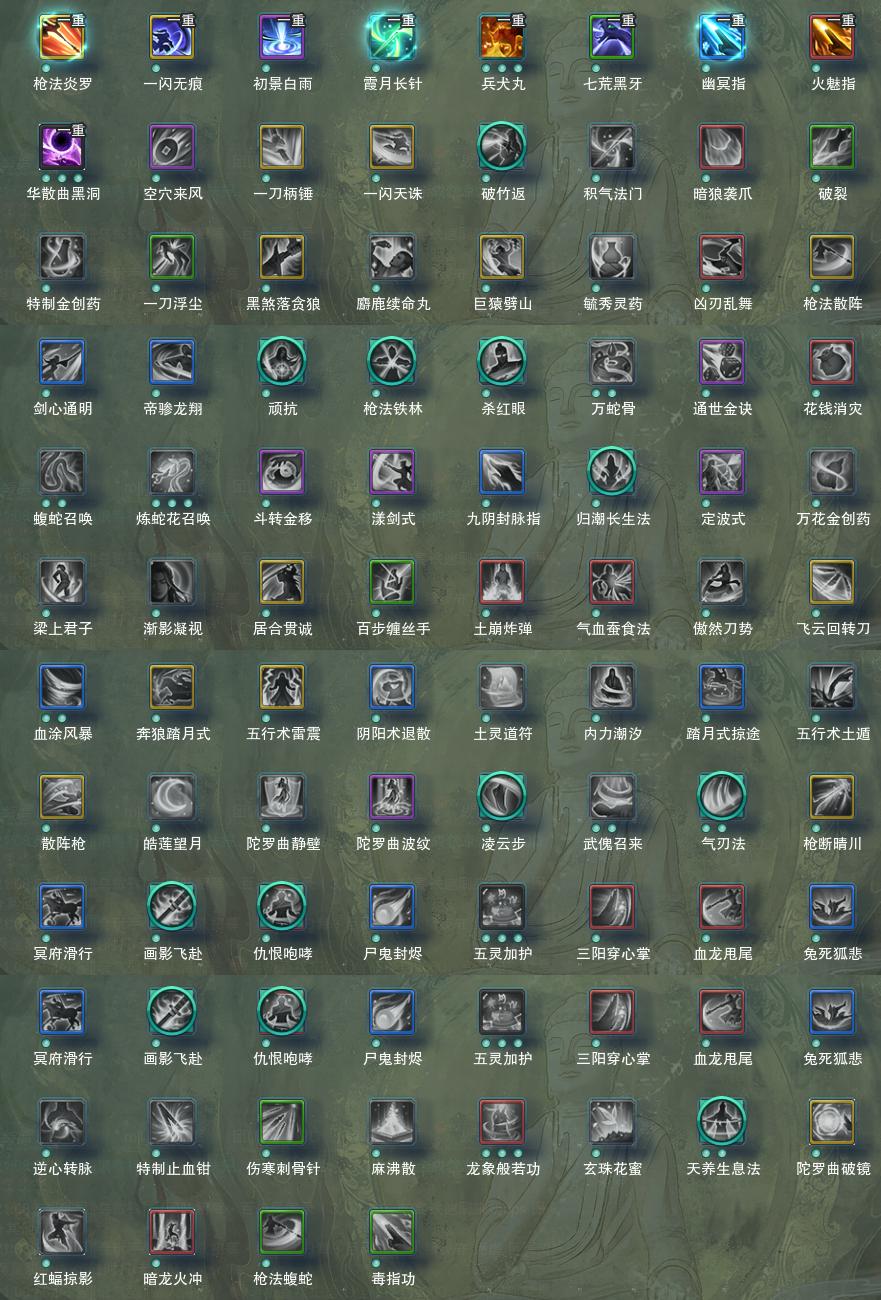
Task: Click the 特制金创药 item icon
Action: coord(62,258)
